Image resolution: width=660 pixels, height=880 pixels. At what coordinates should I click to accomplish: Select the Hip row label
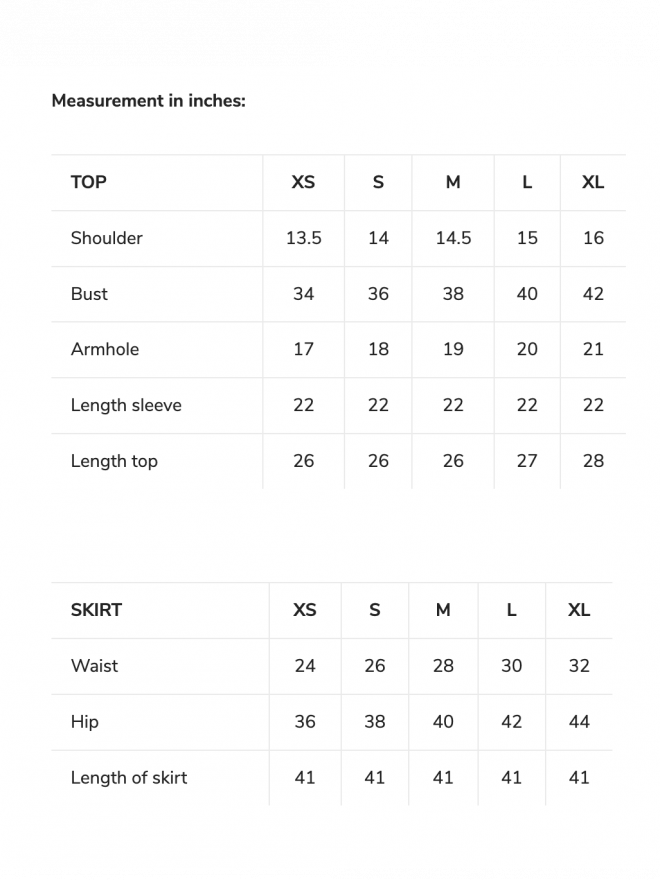85,722
